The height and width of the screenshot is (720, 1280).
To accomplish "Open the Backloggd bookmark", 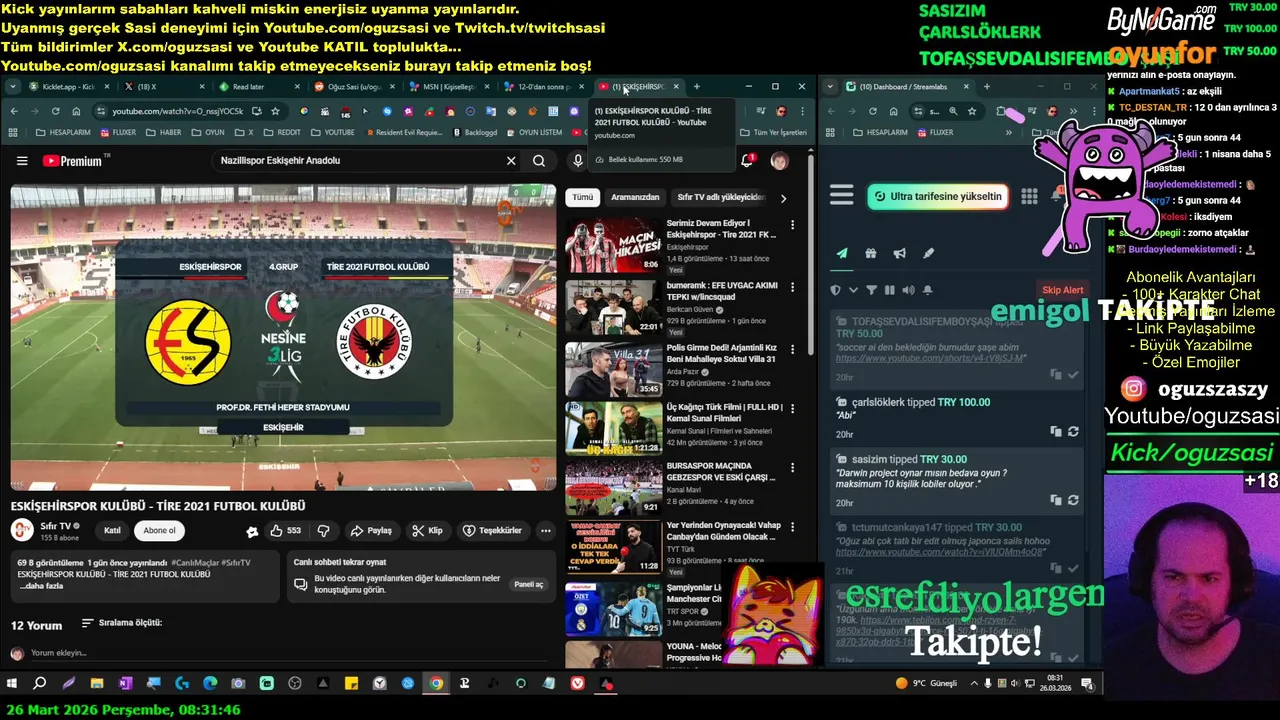I will click(x=473, y=132).
